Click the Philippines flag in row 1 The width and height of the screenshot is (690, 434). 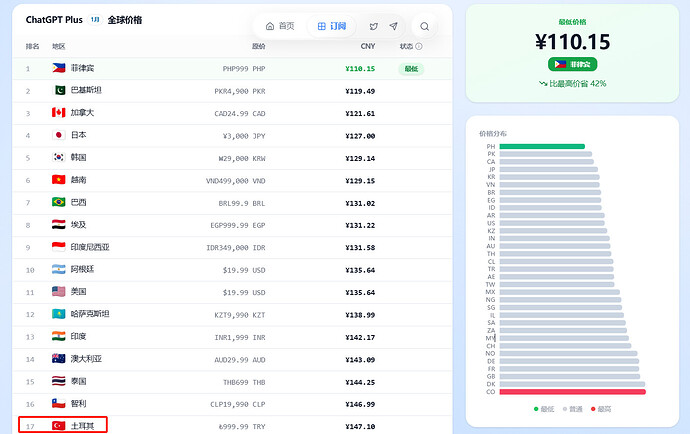pos(59,68)
